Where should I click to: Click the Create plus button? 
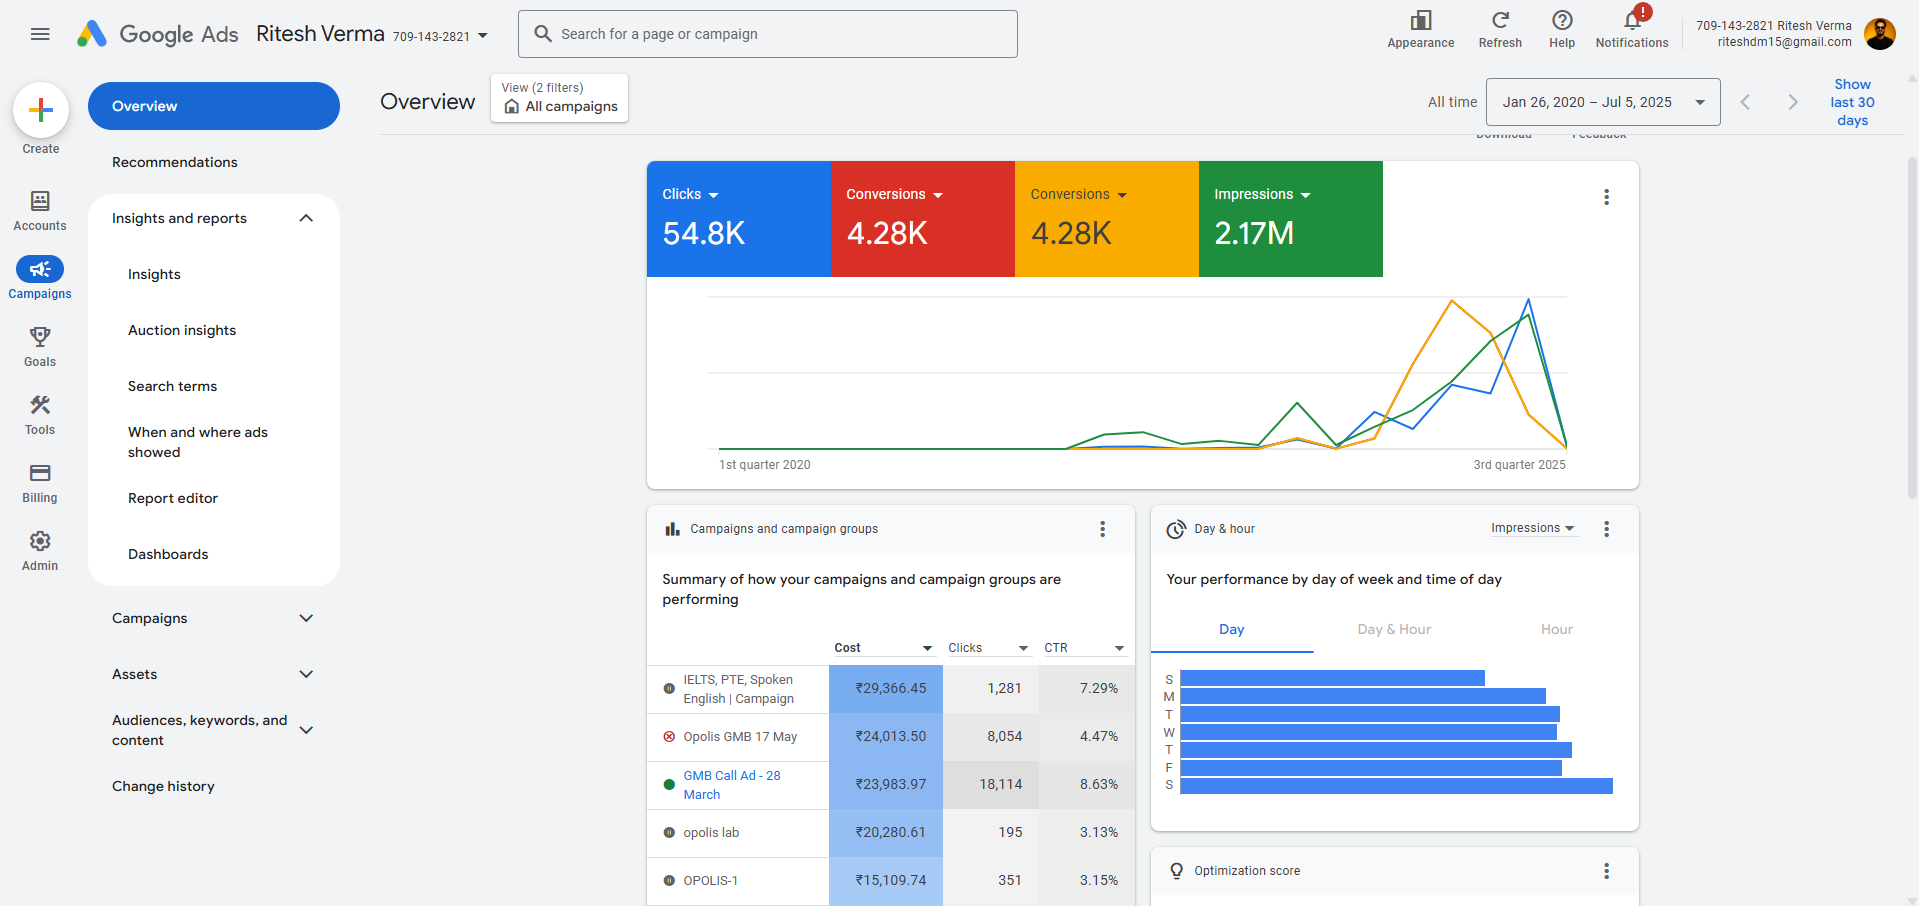coord(41,110)
